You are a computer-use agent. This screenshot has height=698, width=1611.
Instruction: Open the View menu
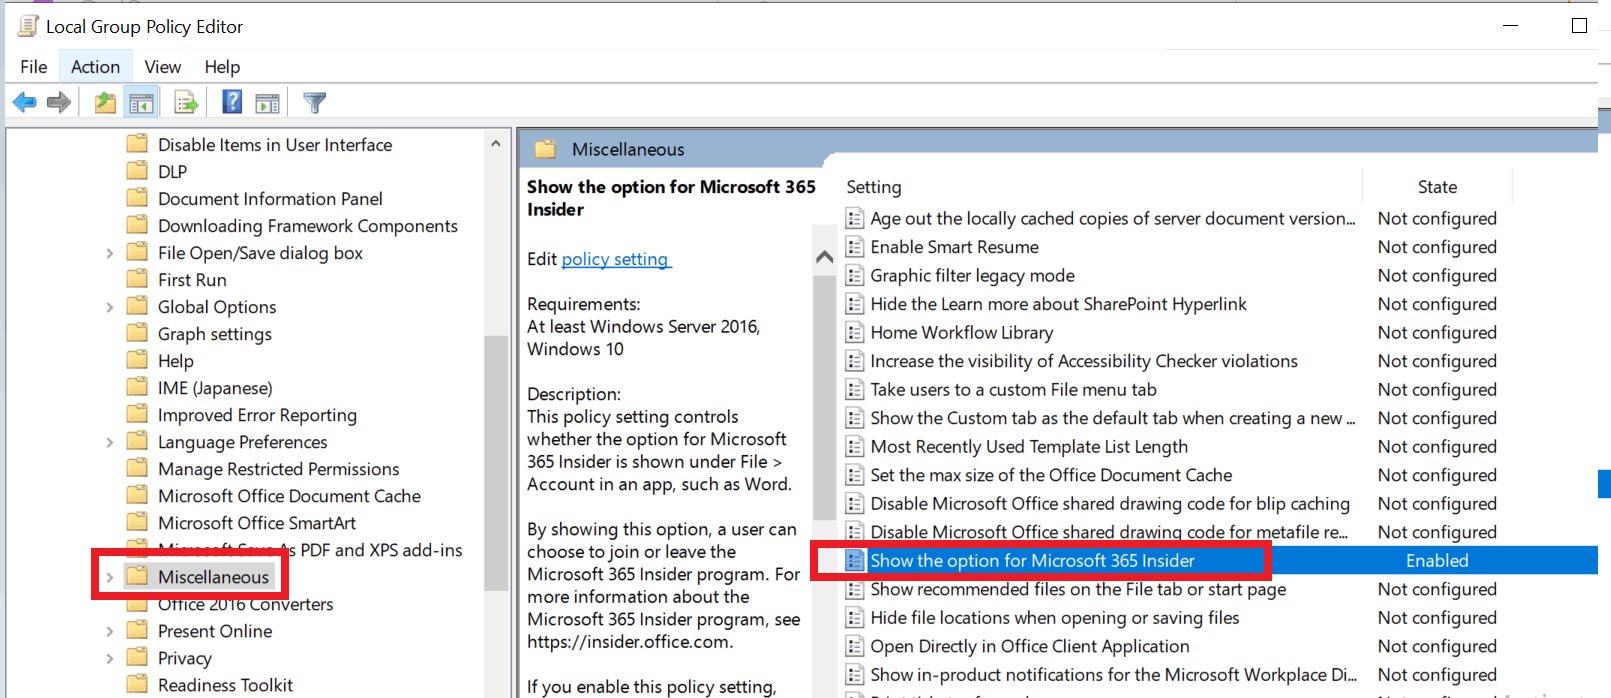(x=163, y=67)
